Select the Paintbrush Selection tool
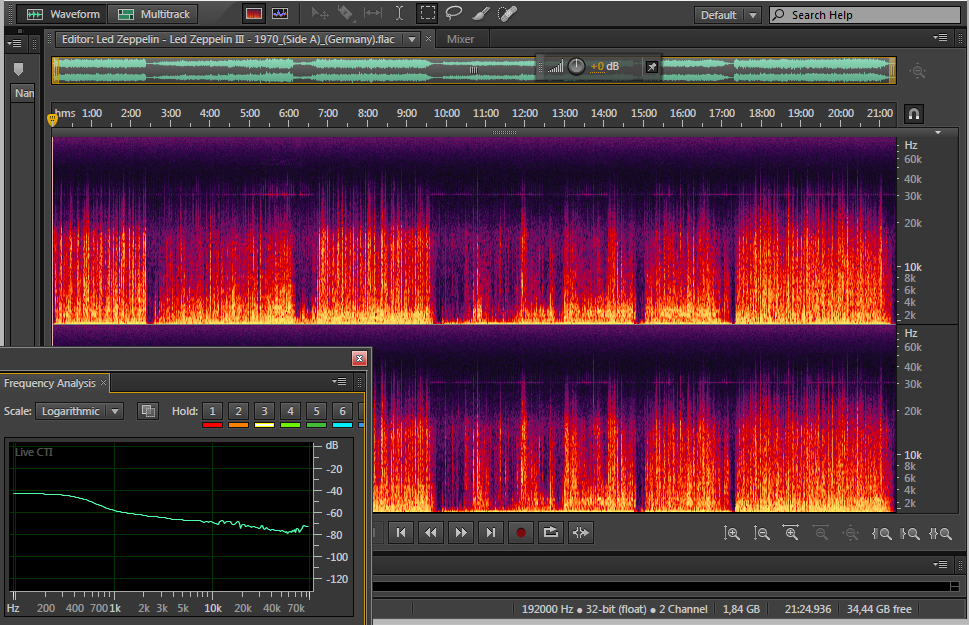Viewport: 969px width, 625px height. coord(480,14)
